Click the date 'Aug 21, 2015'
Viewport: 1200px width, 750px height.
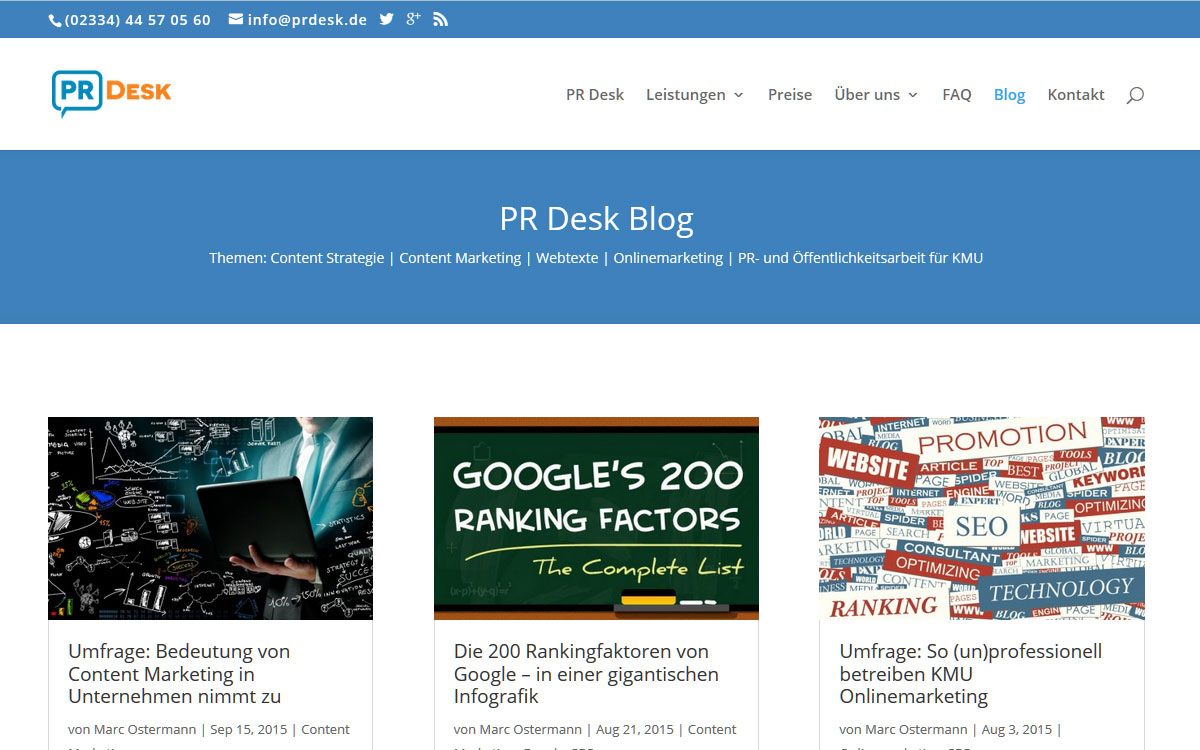point(635,729)
